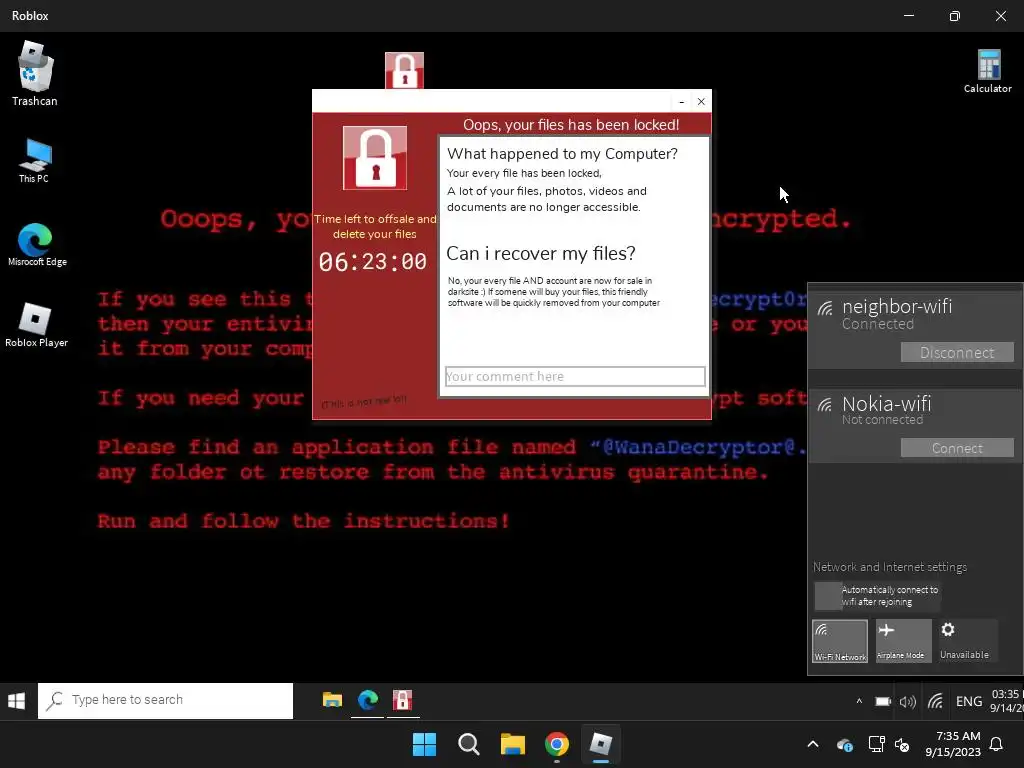The width and height of the screenshot is (1024, 768).
Task: Toggle Wi-Fi Network quick tile
Action: point(840,641)
